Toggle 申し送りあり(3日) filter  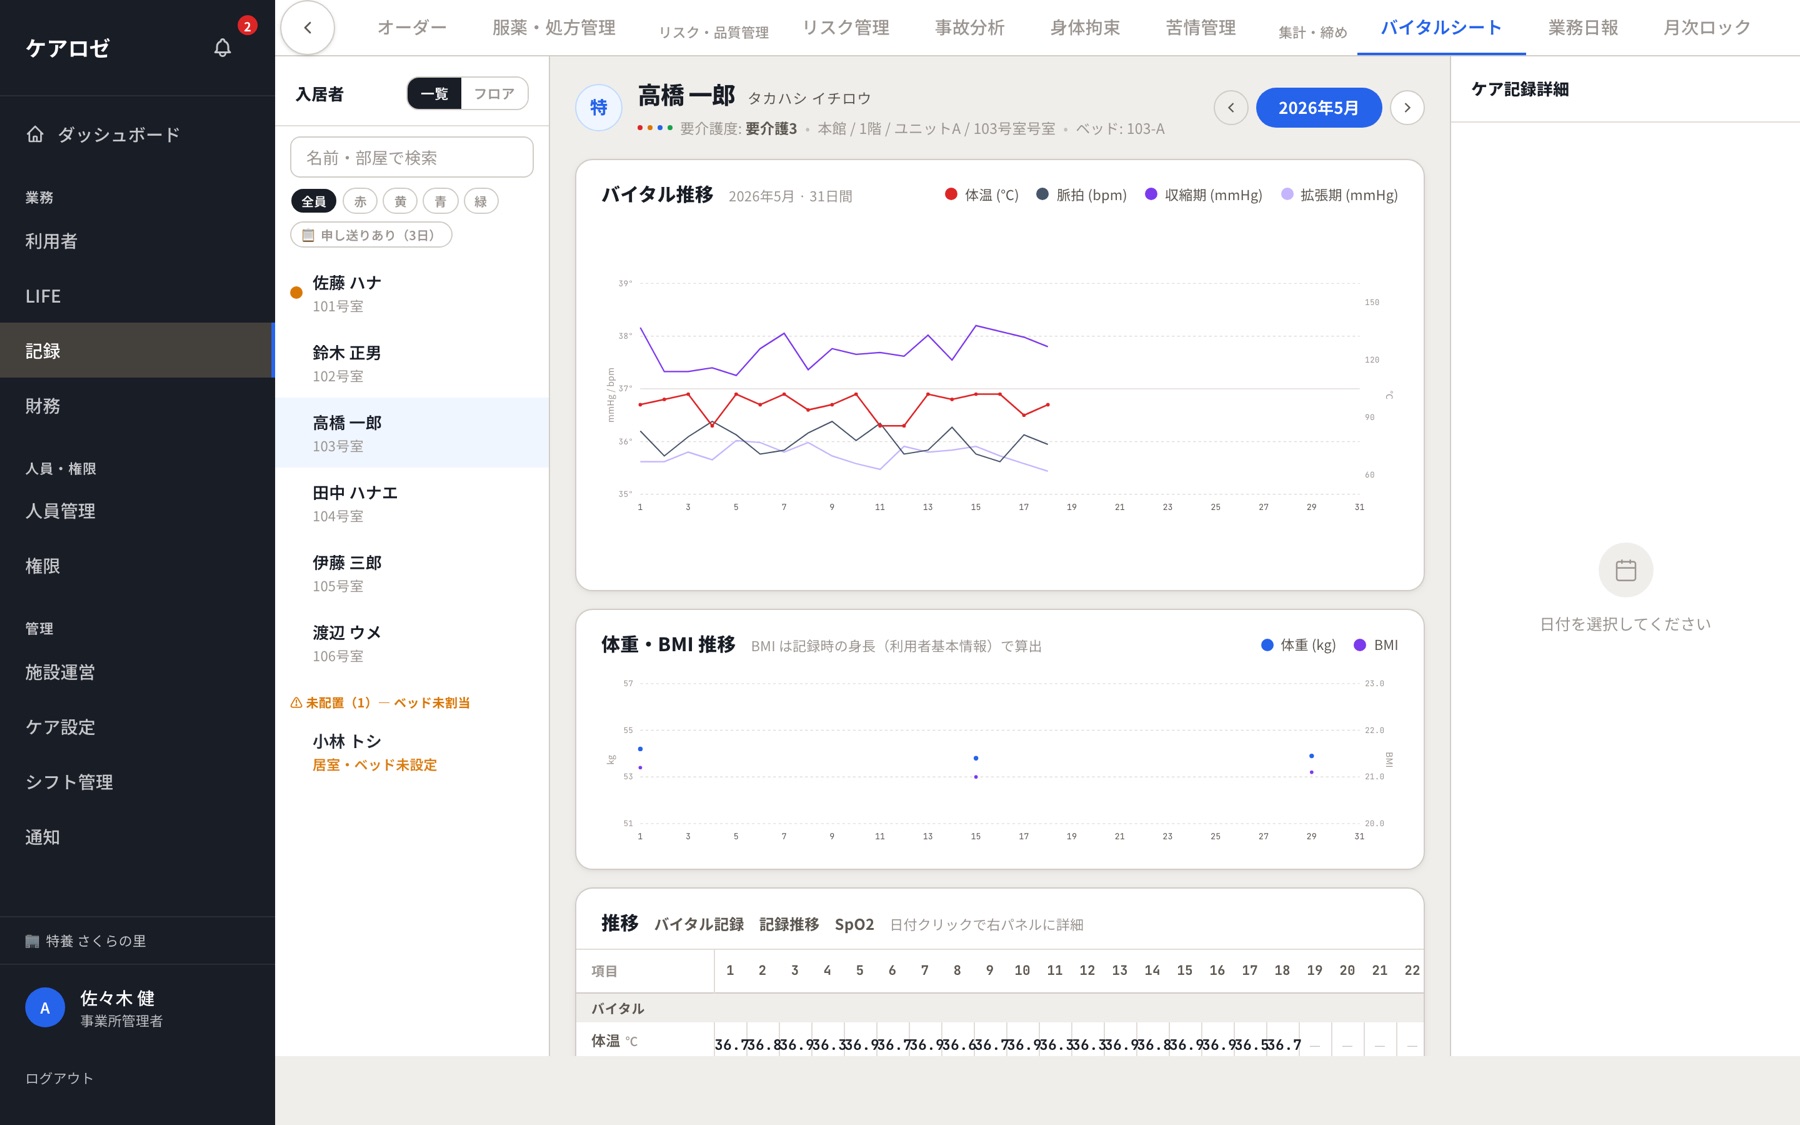point(371,235)
